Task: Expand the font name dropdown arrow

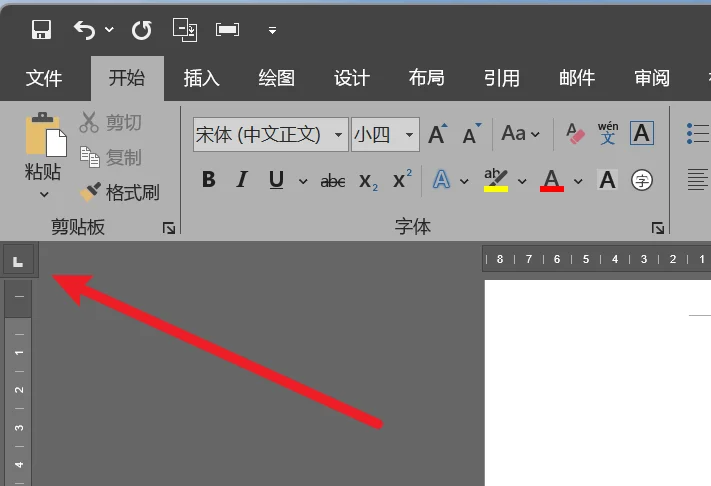Action: [338, 135]
